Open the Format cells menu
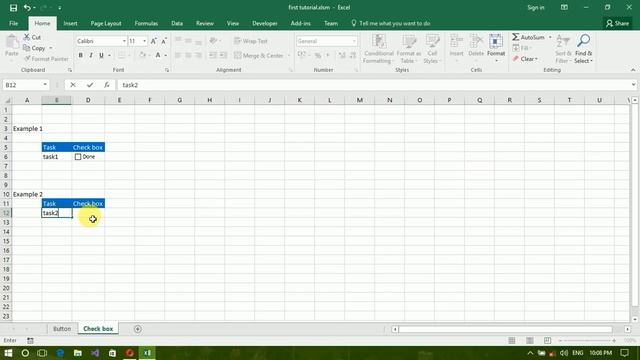Image resolution: width=640 pixels, height=360 pixels. [496, 48]
